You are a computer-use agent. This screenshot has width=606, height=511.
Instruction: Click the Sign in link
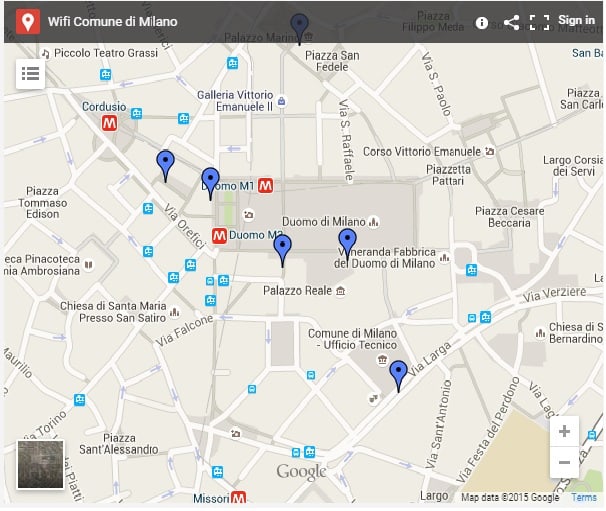point(576,20)
